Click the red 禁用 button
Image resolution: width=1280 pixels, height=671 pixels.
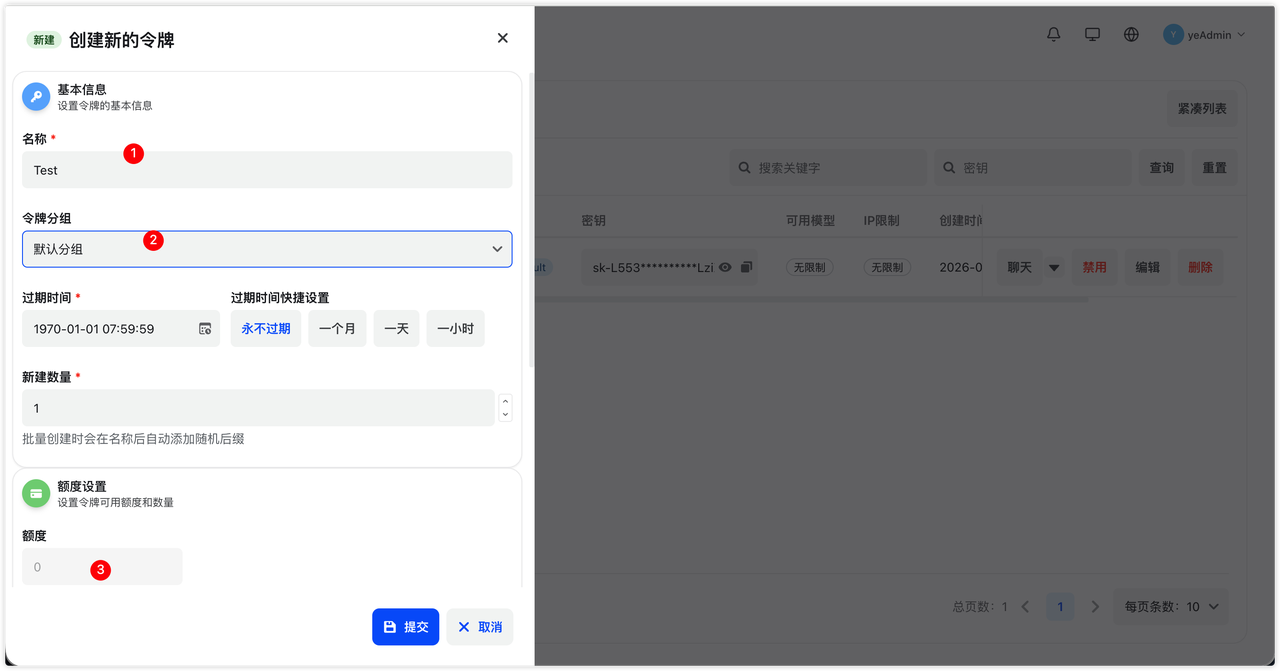(x=1094, y=267)
